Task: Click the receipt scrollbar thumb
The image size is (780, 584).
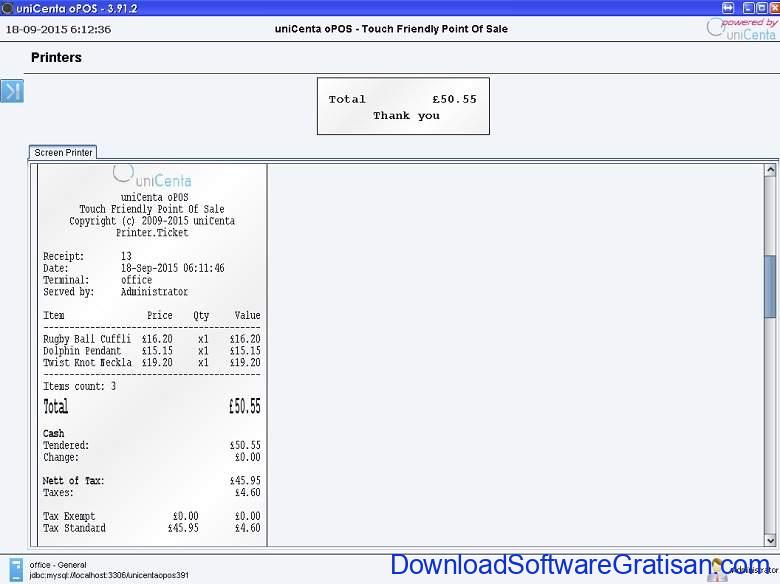Action: 770,287
